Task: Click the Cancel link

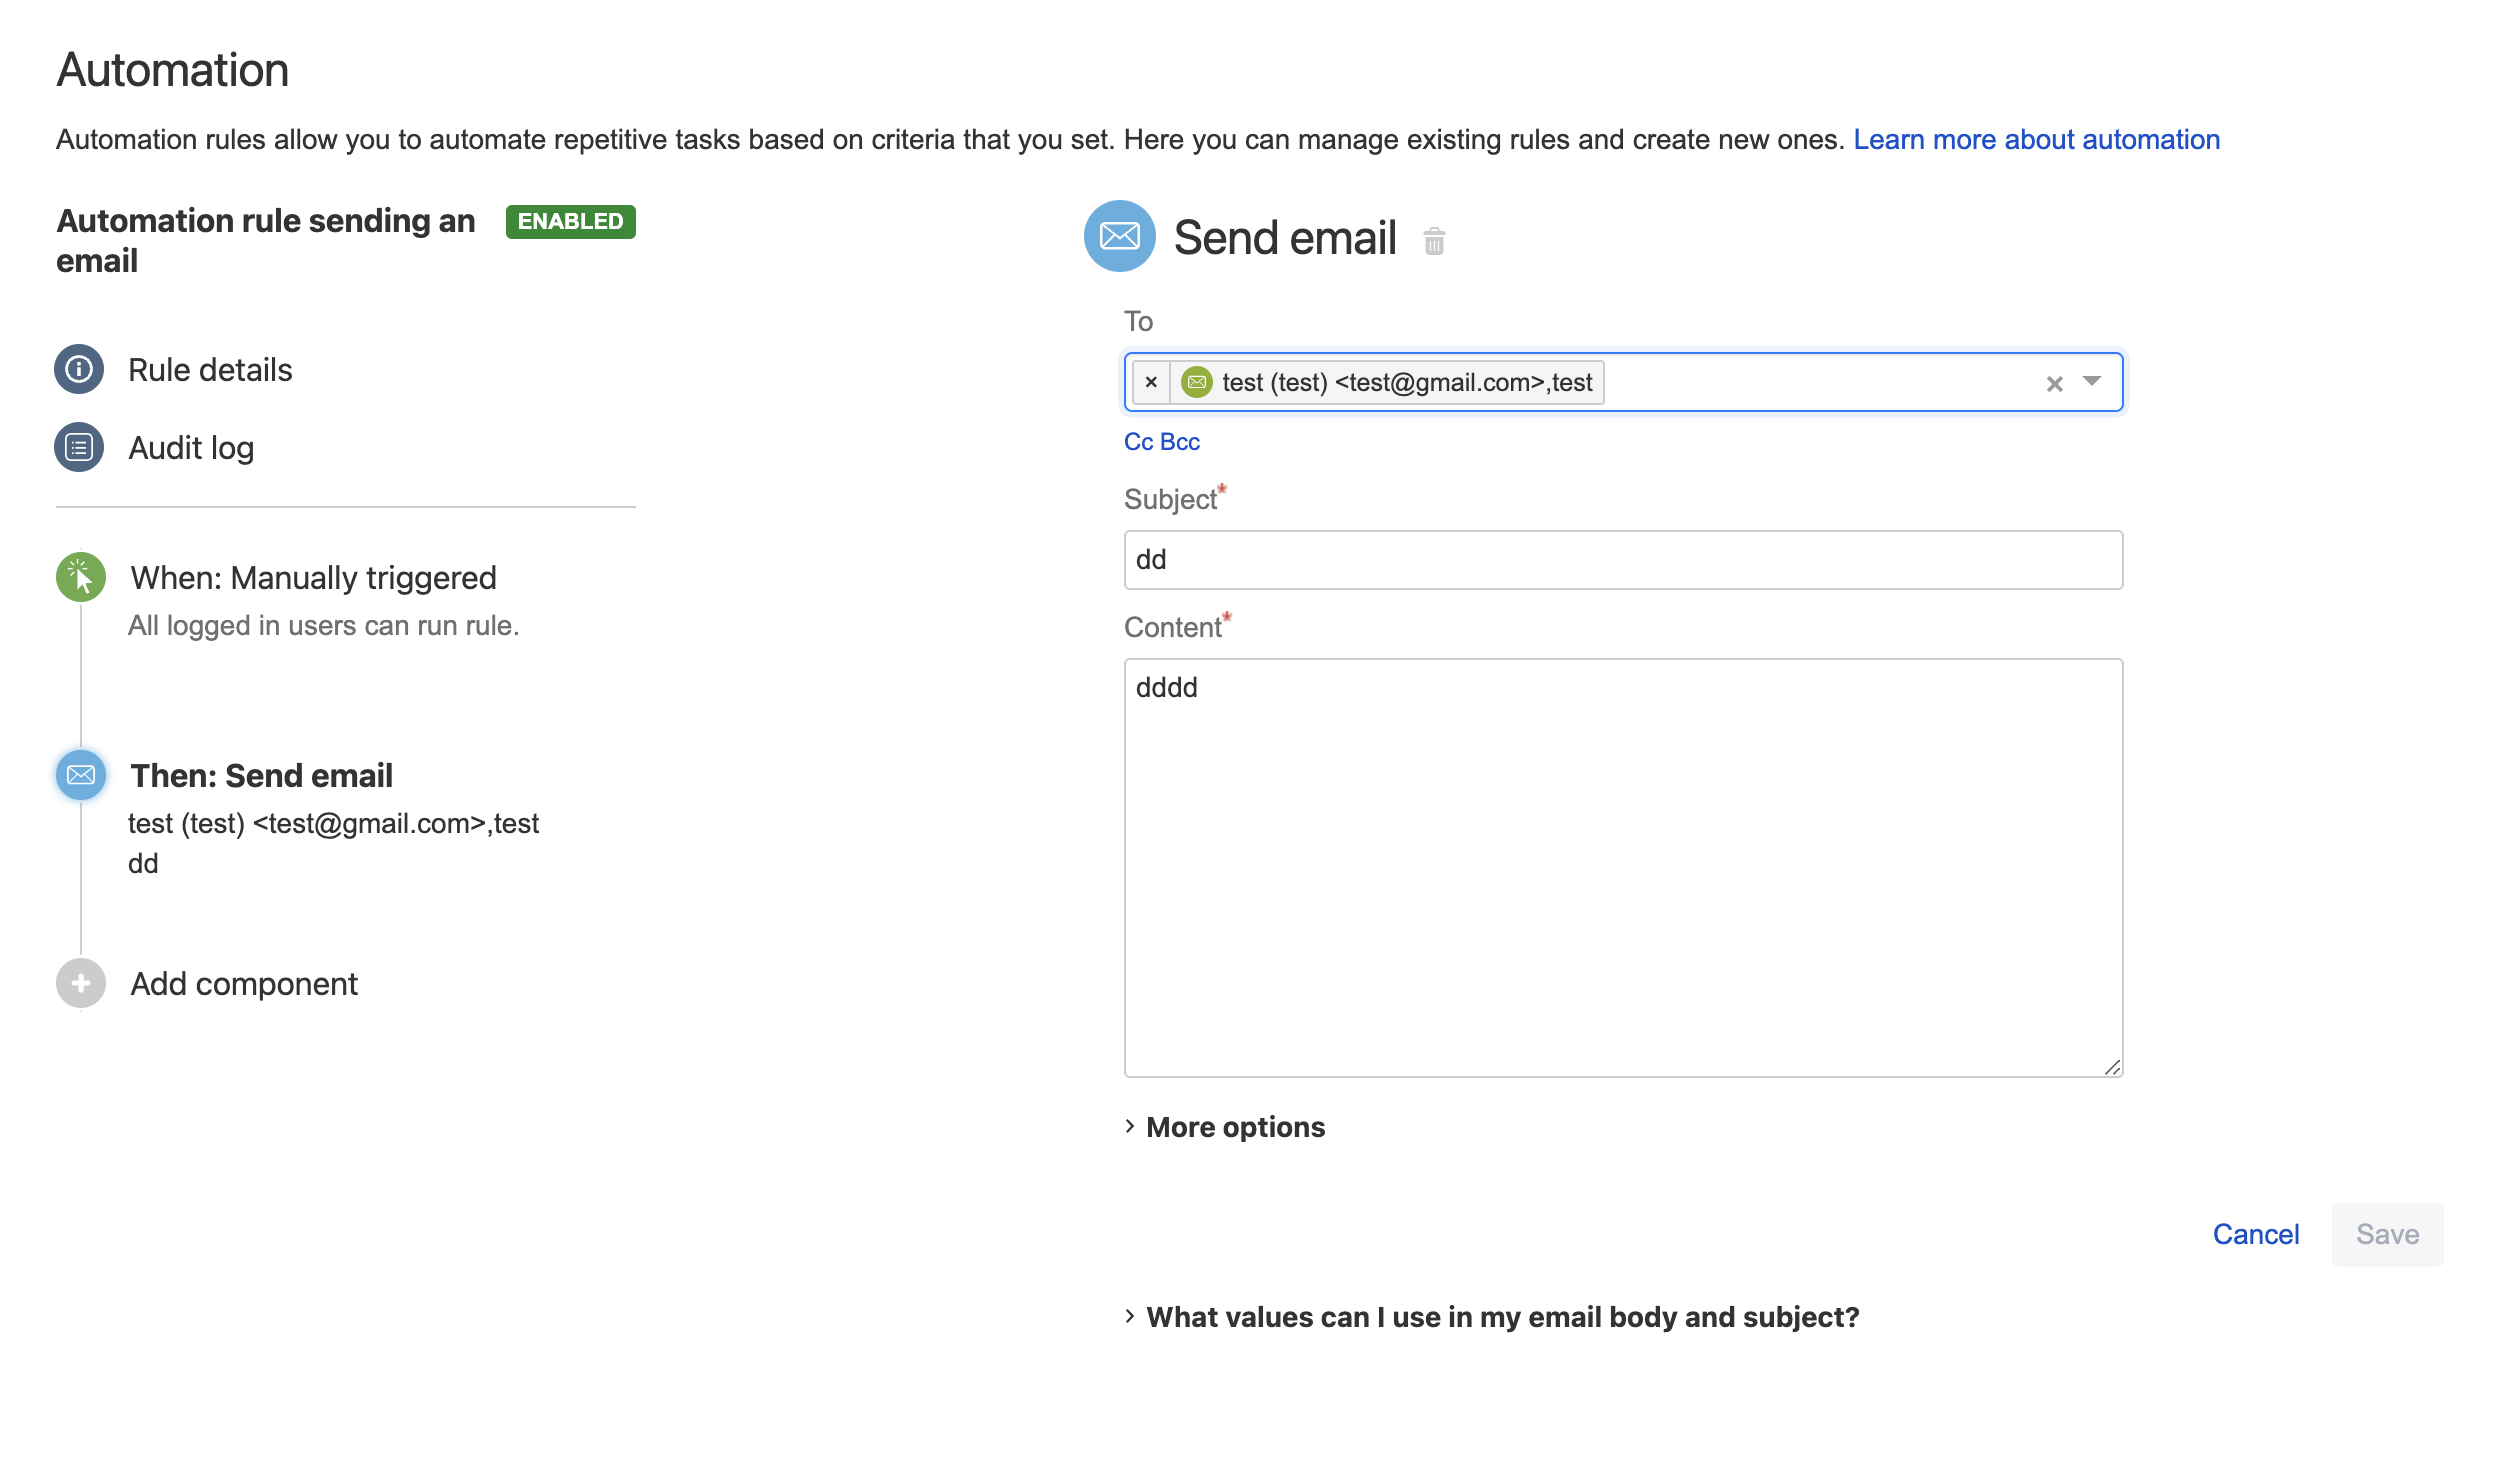Action: click(2255, 1234)
